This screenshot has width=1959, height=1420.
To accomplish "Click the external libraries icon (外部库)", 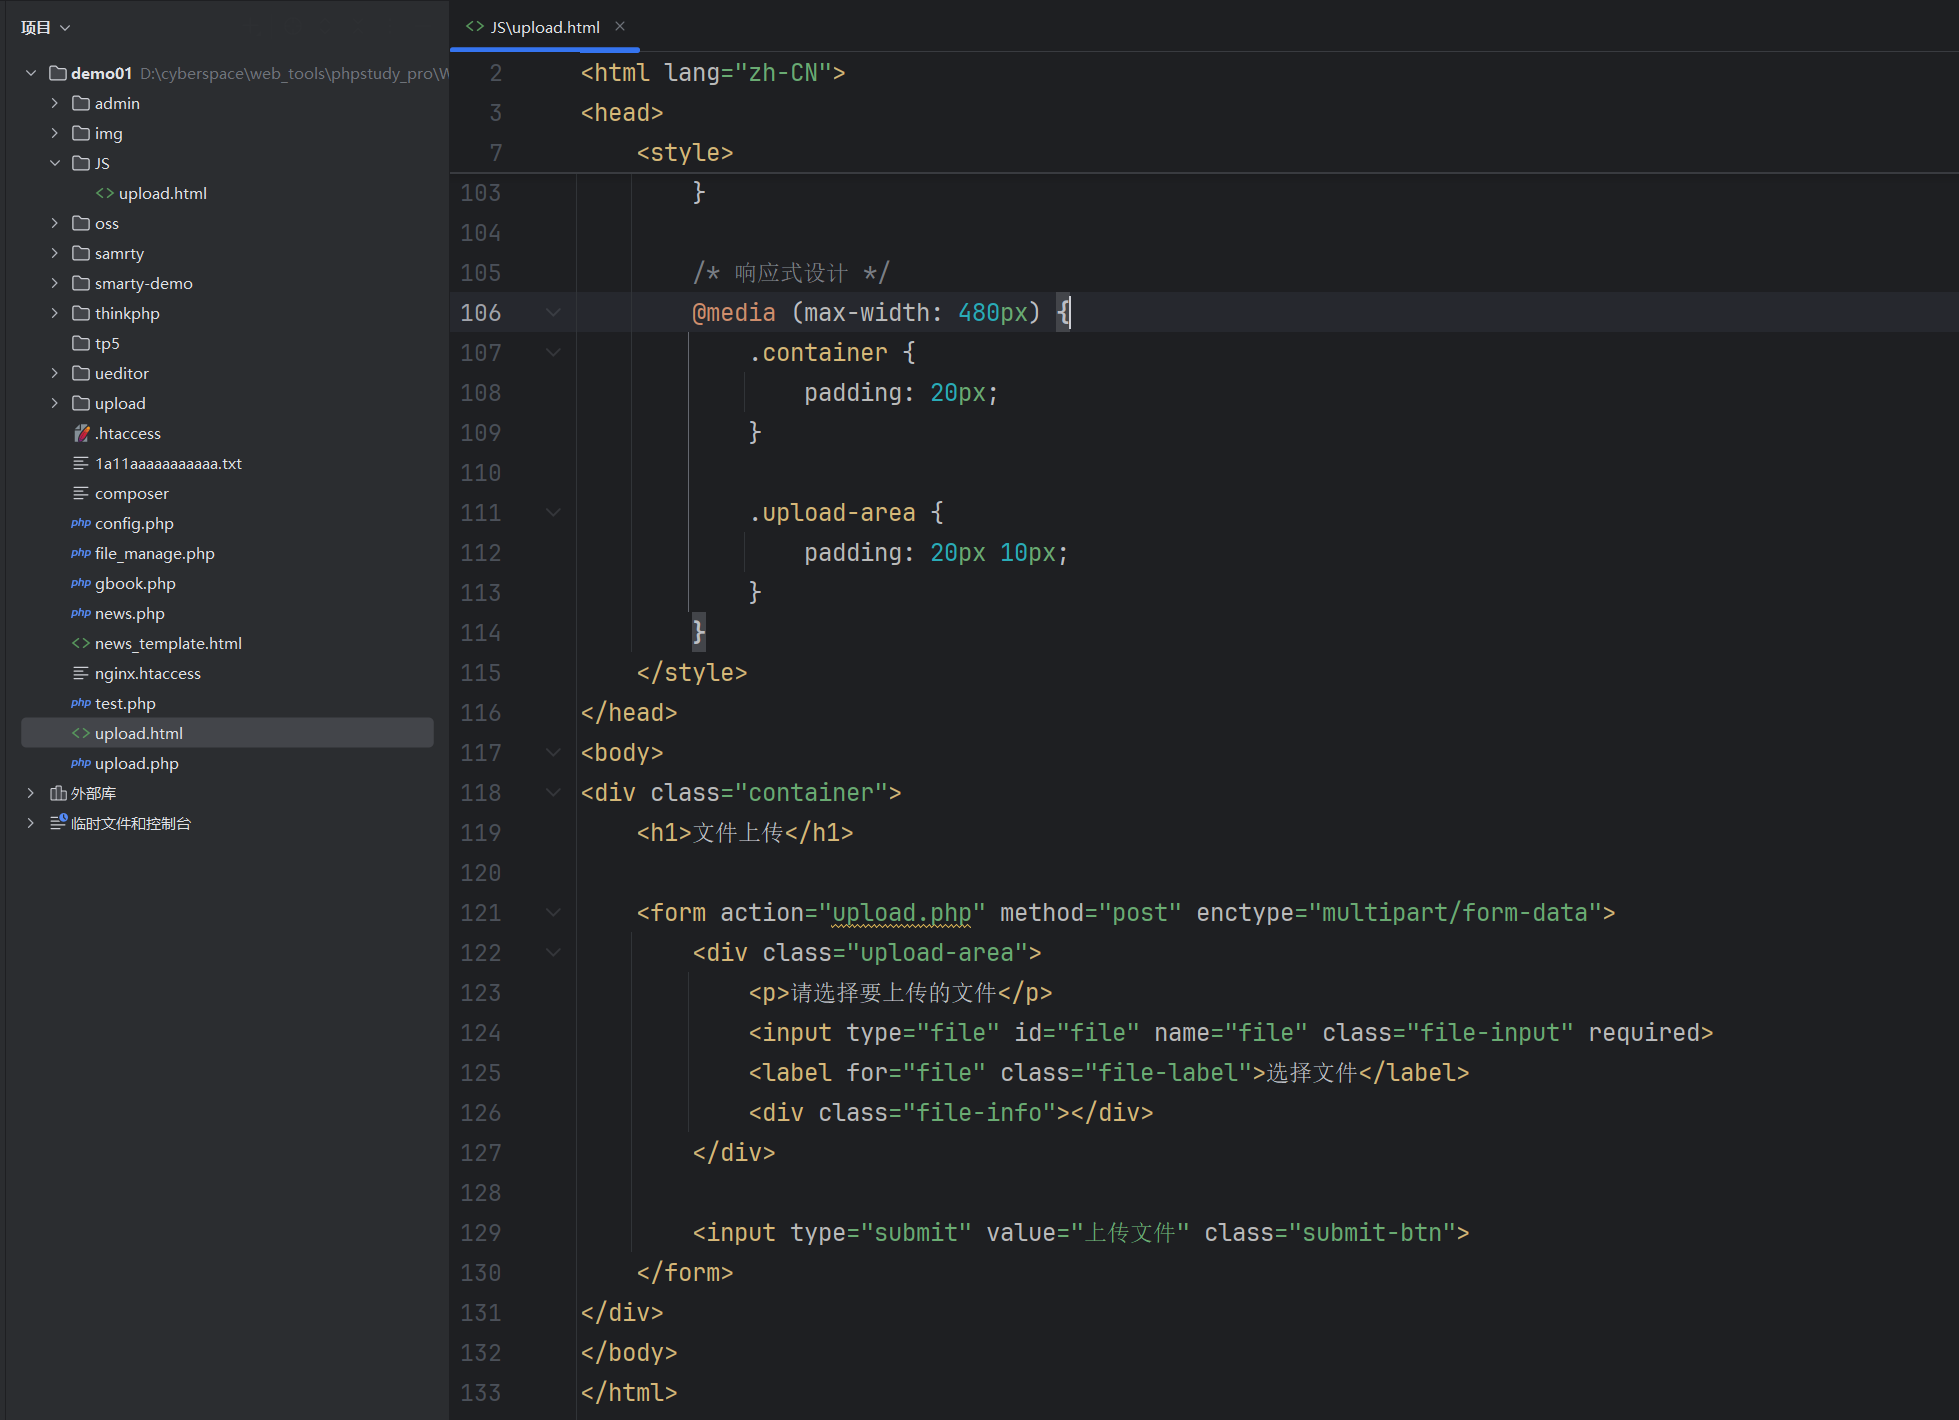I will [59, 793].
